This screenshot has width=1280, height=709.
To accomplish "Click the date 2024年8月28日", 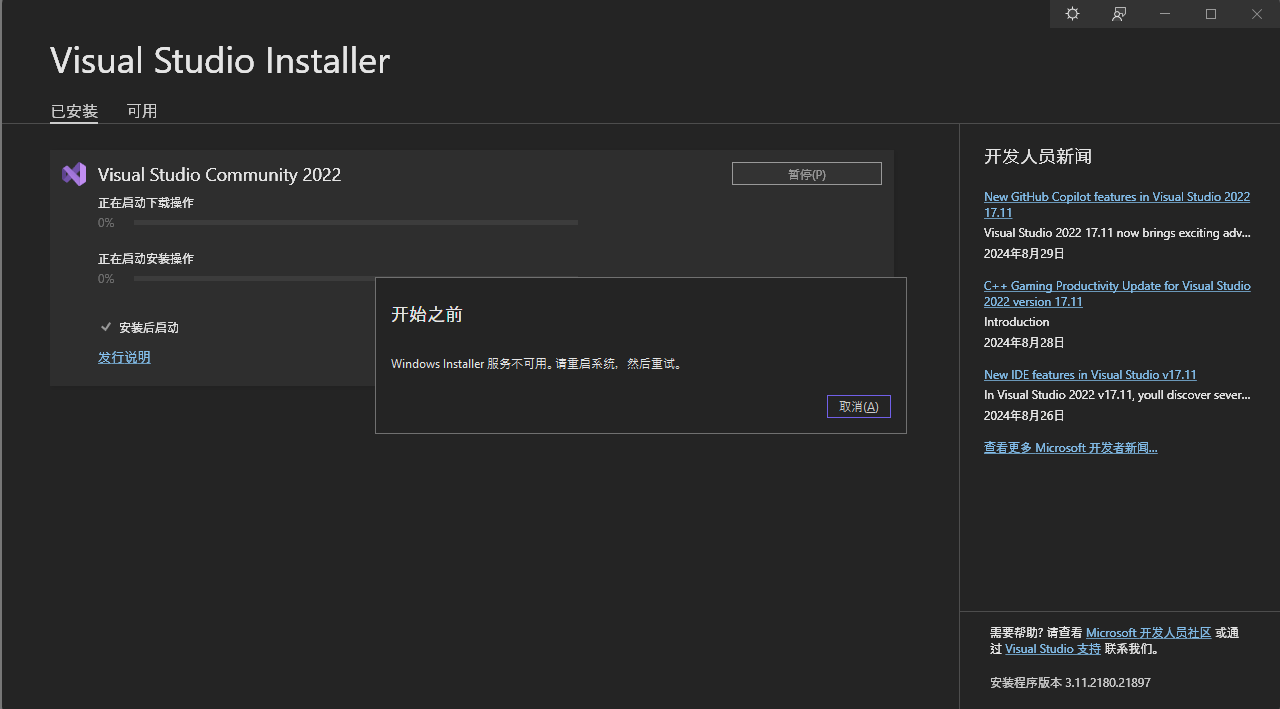I will [1024, 343].
